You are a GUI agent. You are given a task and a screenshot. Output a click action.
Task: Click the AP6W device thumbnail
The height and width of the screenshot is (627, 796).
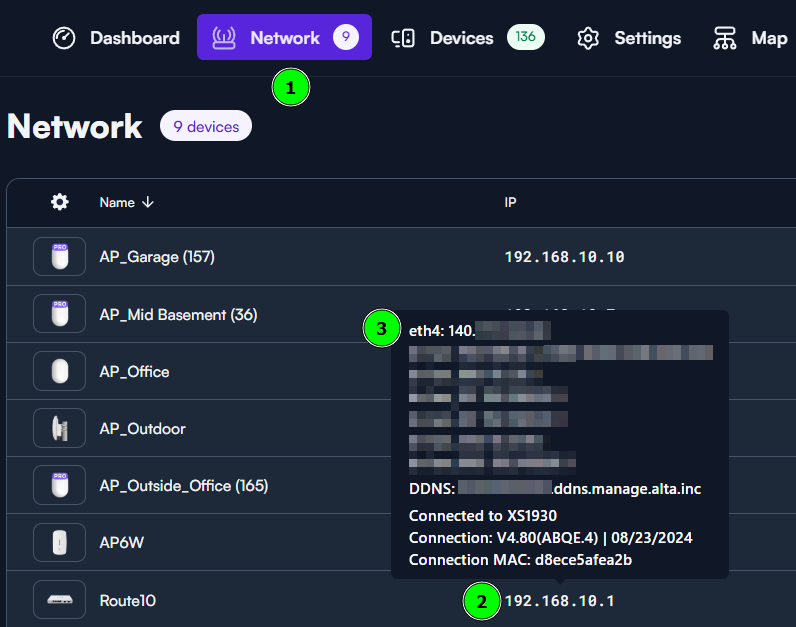(x=59, y=542)
